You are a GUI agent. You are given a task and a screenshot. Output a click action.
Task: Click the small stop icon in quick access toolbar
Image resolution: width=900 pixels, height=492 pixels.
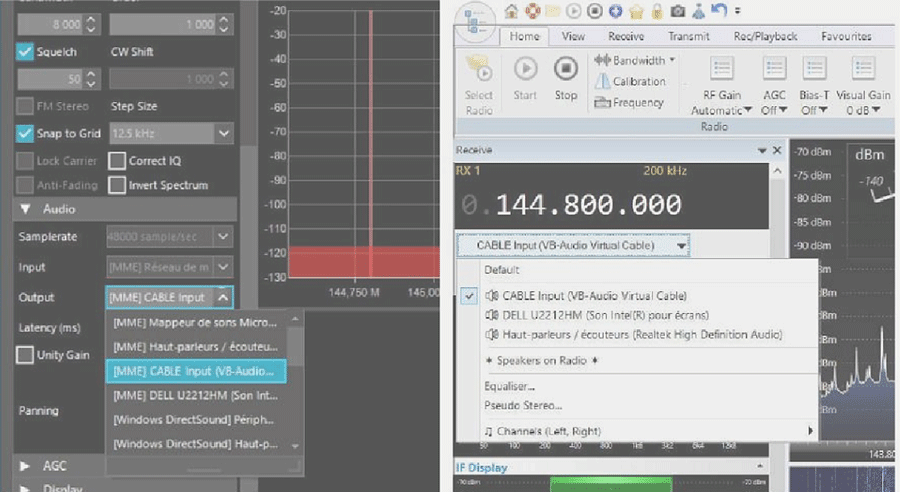click(x=595, y=11)
